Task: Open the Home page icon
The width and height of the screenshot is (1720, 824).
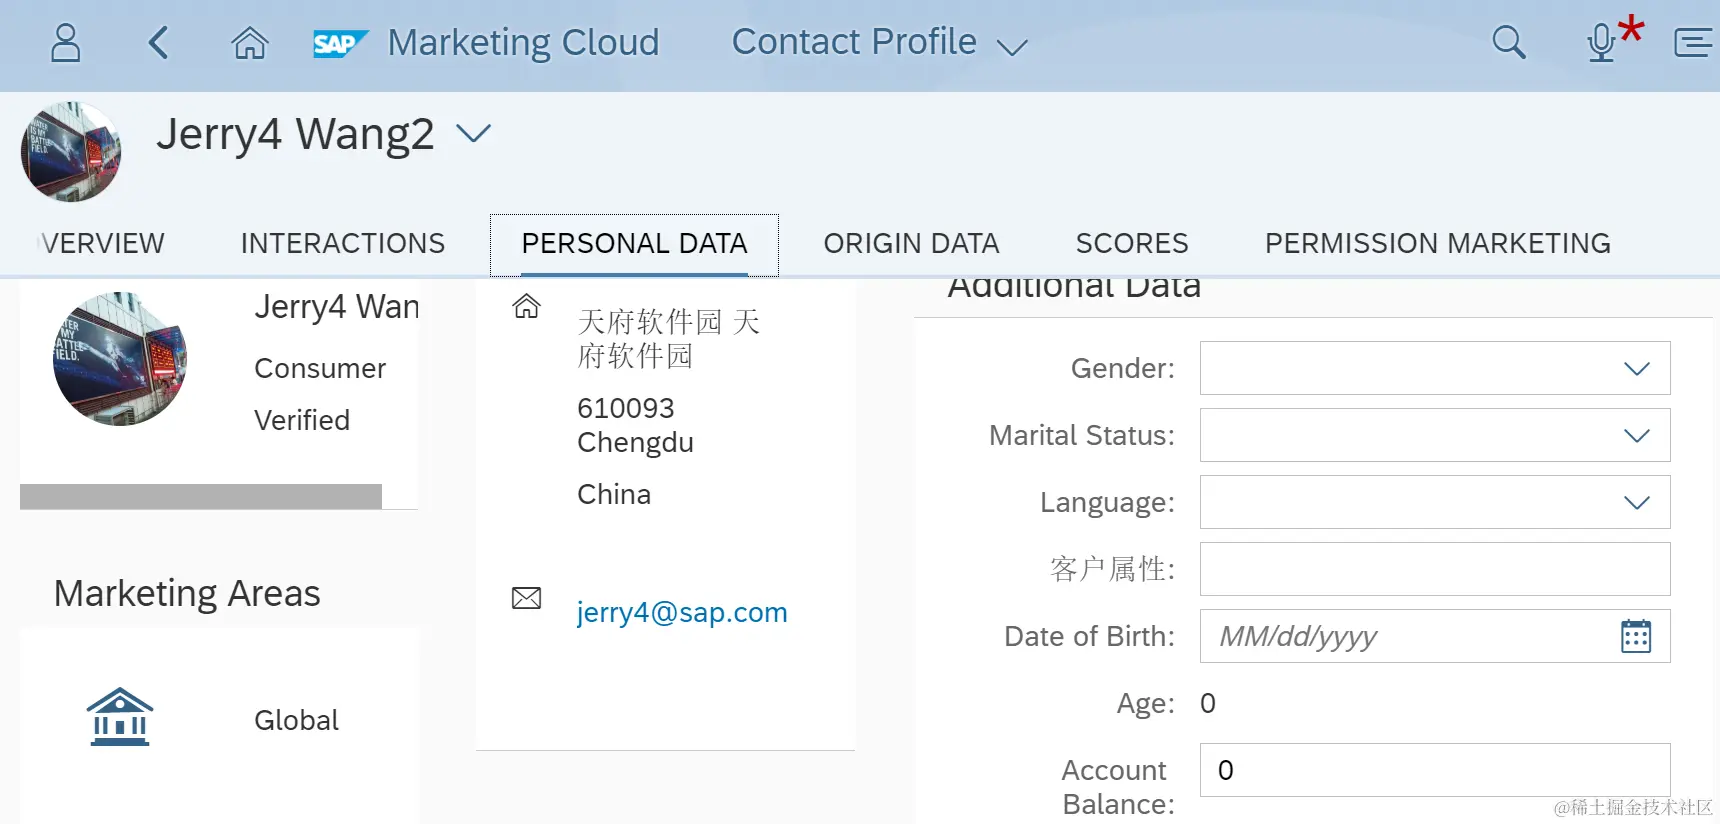Action: pos(249,43)
